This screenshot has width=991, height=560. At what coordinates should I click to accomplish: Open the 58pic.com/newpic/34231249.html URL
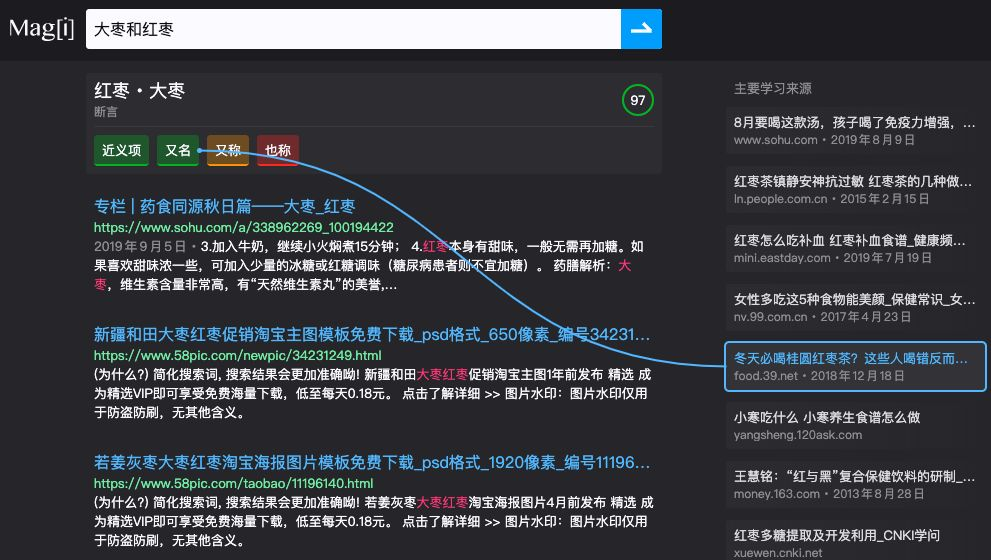tap(238, 355)
